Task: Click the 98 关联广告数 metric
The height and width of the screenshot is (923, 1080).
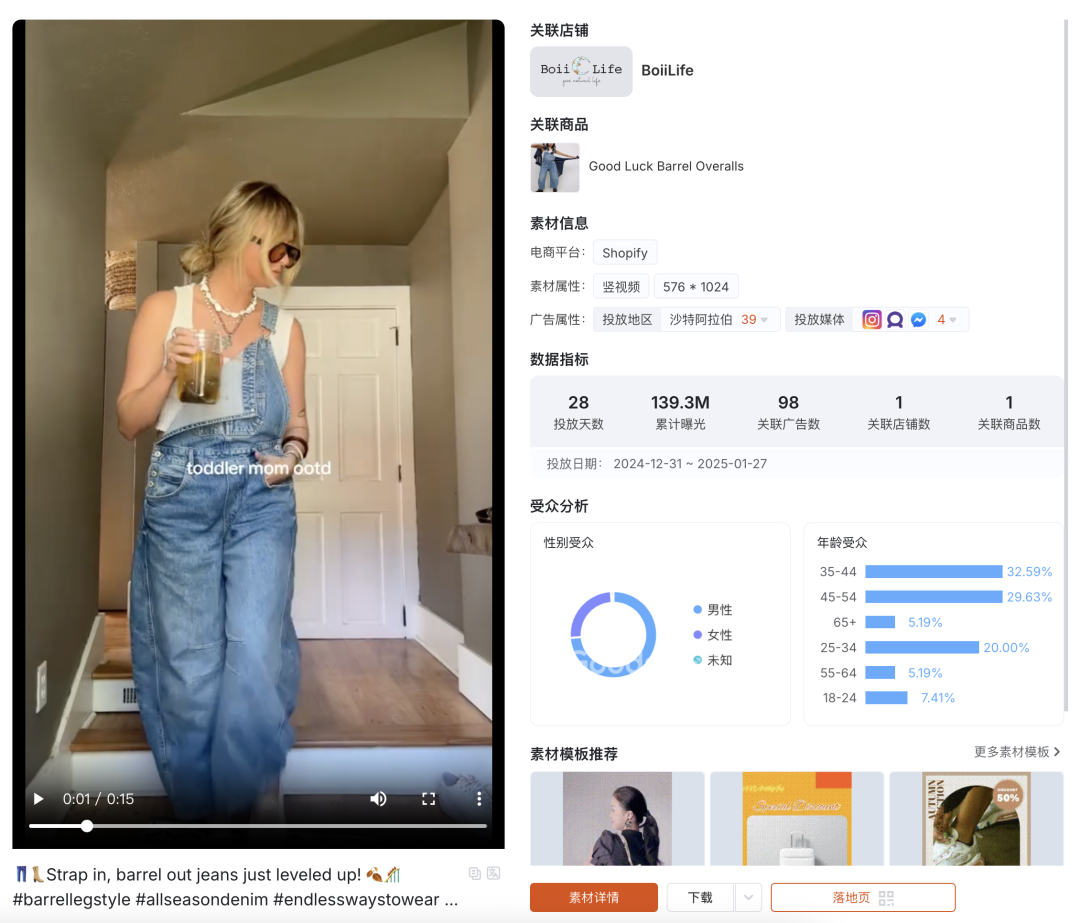Action: 788,412
